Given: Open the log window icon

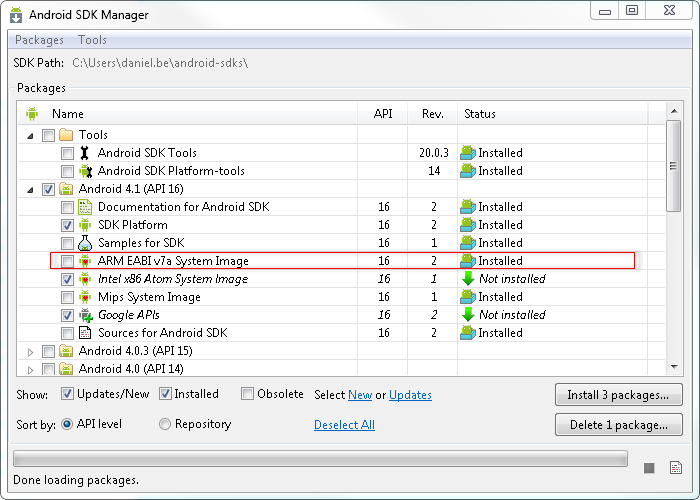Looking at the screenshot, I should tap(676, 467).
